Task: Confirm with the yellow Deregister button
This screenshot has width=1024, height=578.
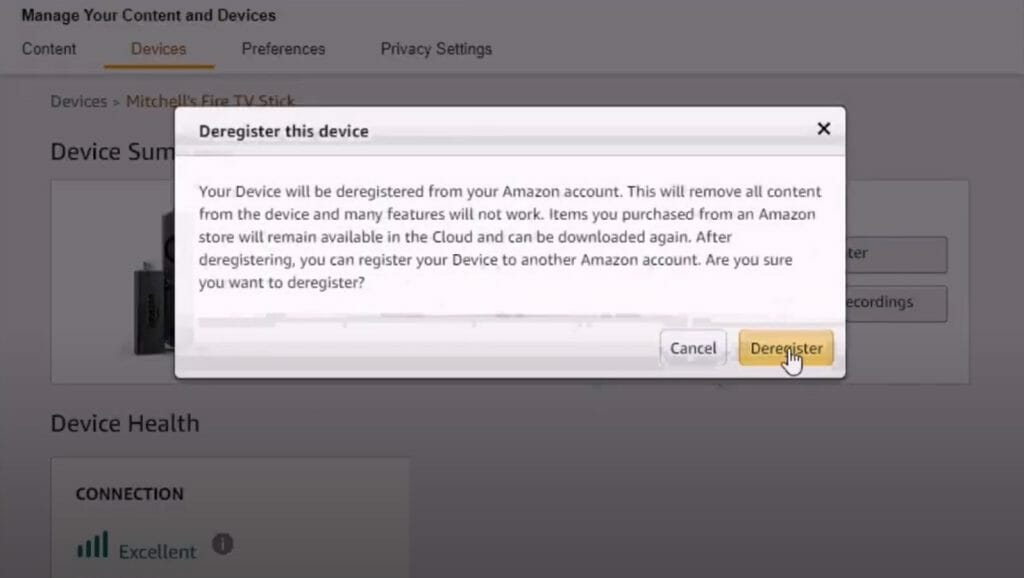Action: pyautogui.click(x=786, y=348)
